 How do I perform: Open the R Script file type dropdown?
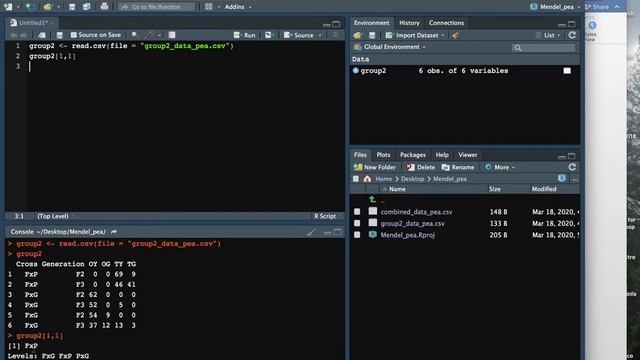coord(327,216)
